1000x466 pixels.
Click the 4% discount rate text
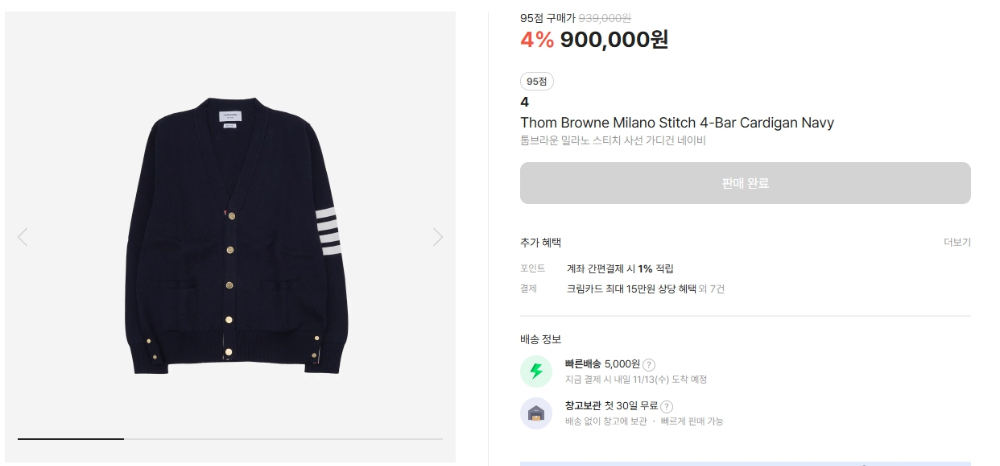tap(537, 40)
